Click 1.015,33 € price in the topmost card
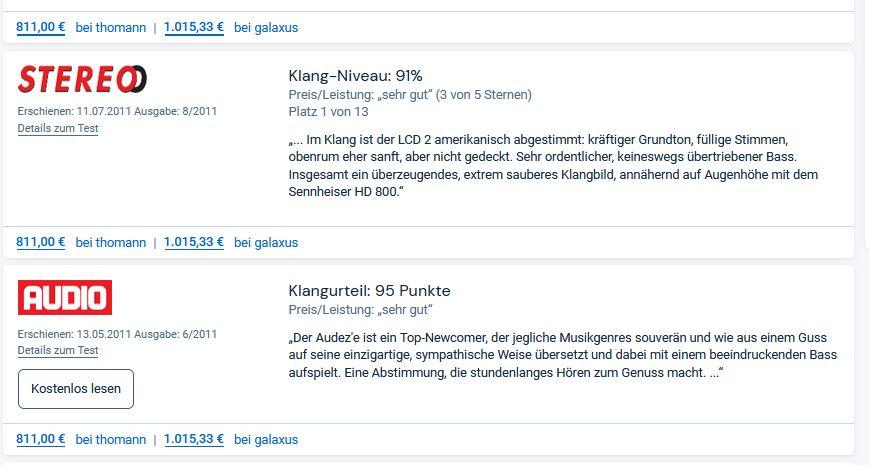869x465 pixels. coord(194,27)
